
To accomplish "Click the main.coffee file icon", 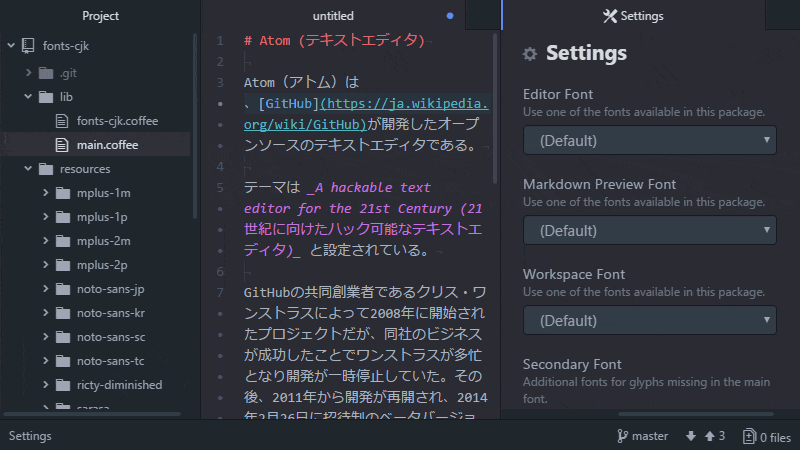I will (62, 145).
